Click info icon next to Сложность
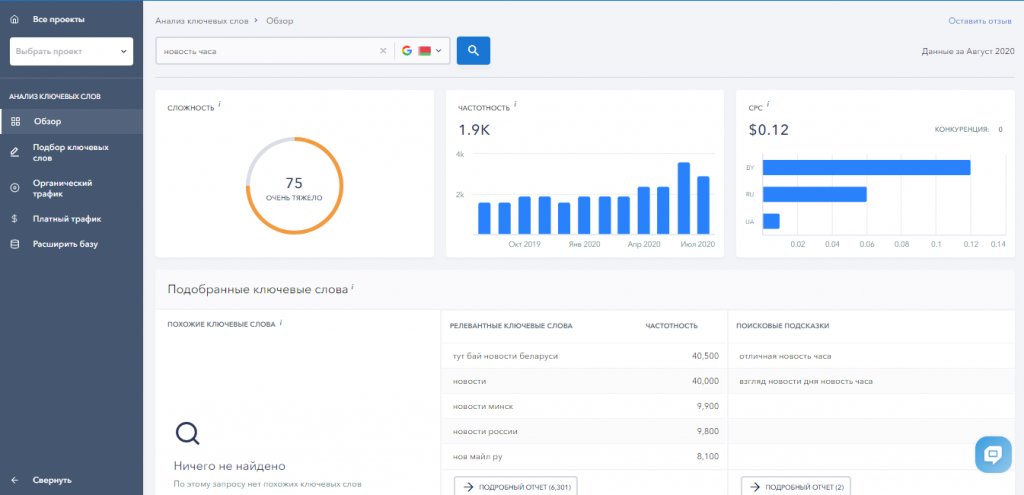 [220, 104]
